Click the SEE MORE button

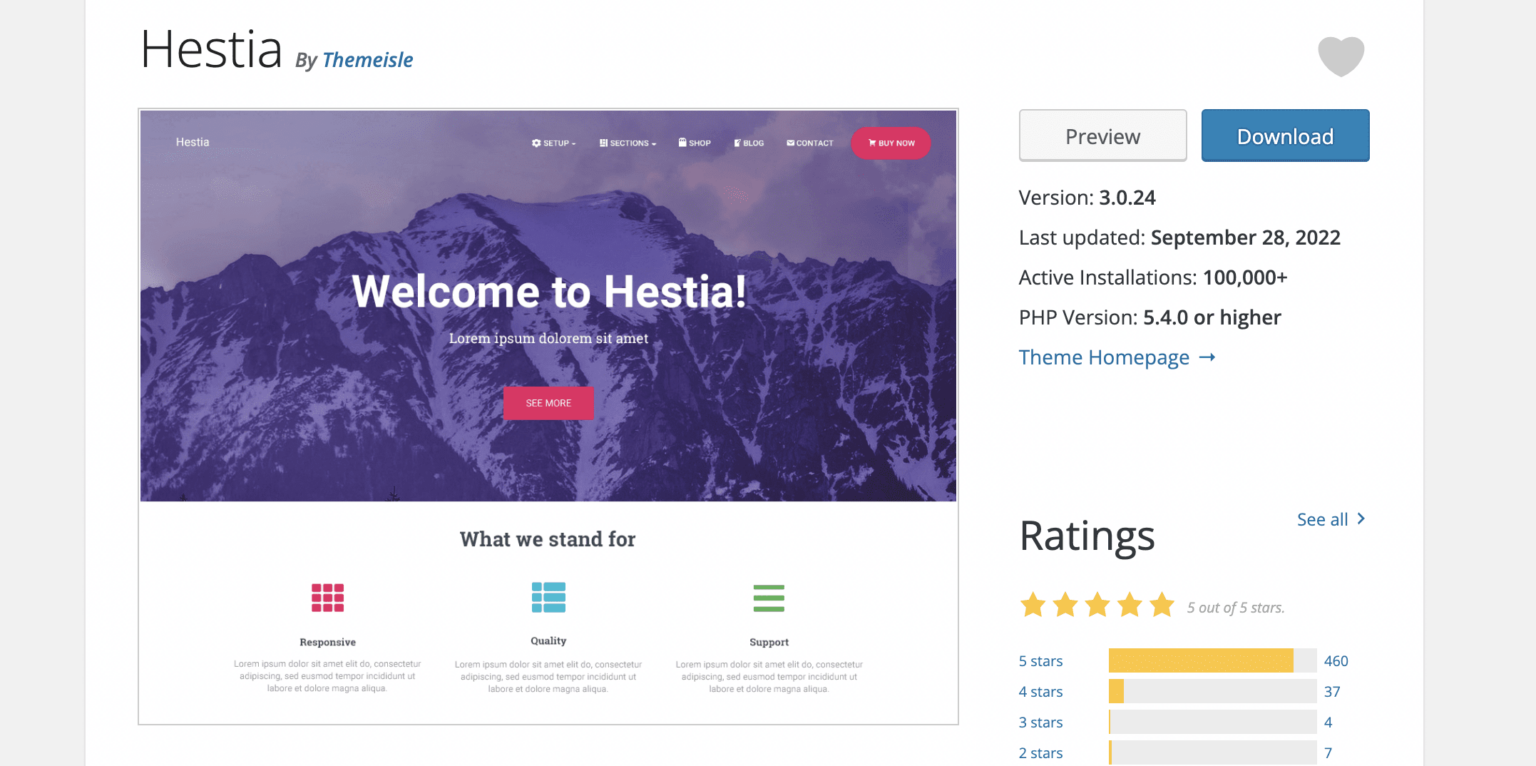coord(548,403)
